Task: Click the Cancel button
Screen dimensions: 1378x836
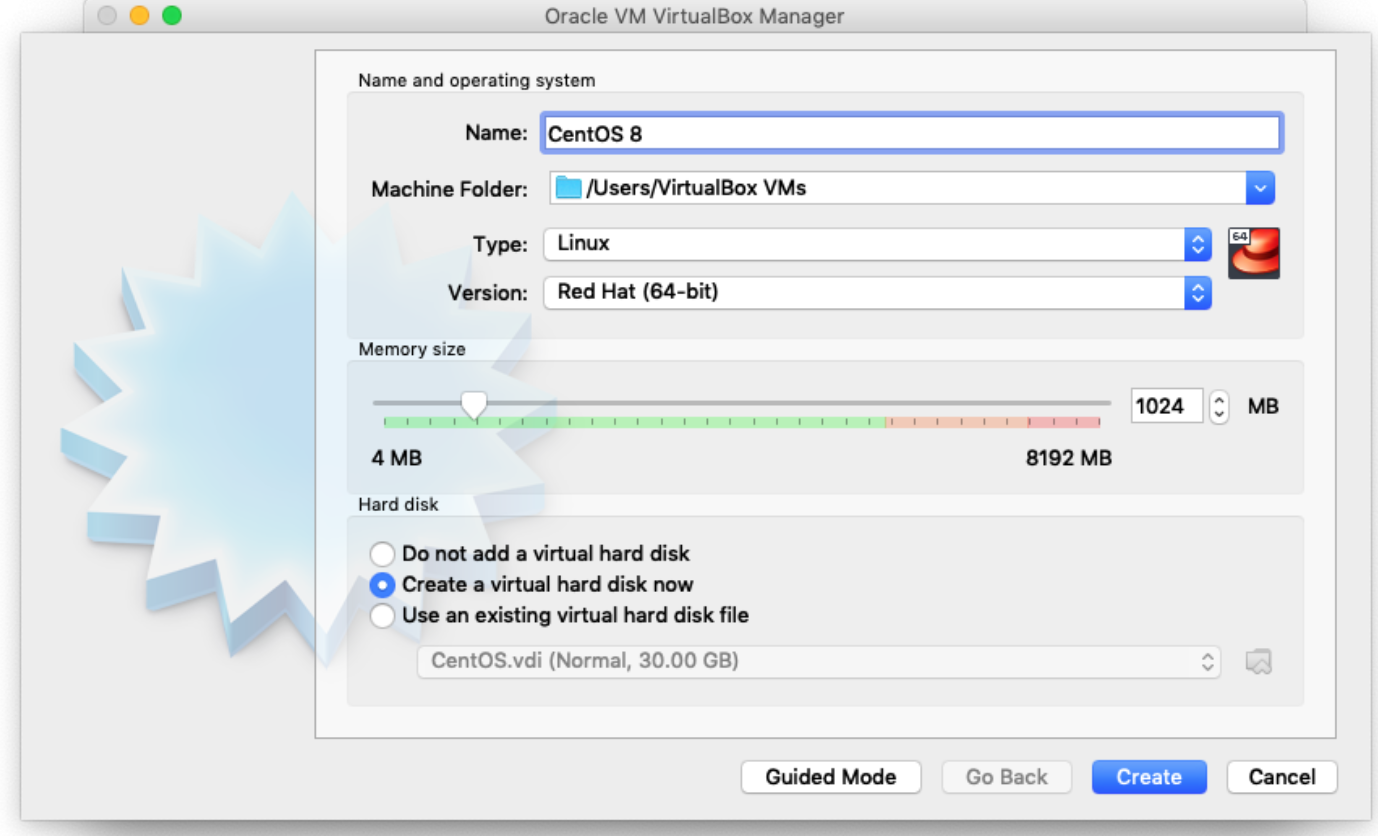Action: [x=1282, y=777]
